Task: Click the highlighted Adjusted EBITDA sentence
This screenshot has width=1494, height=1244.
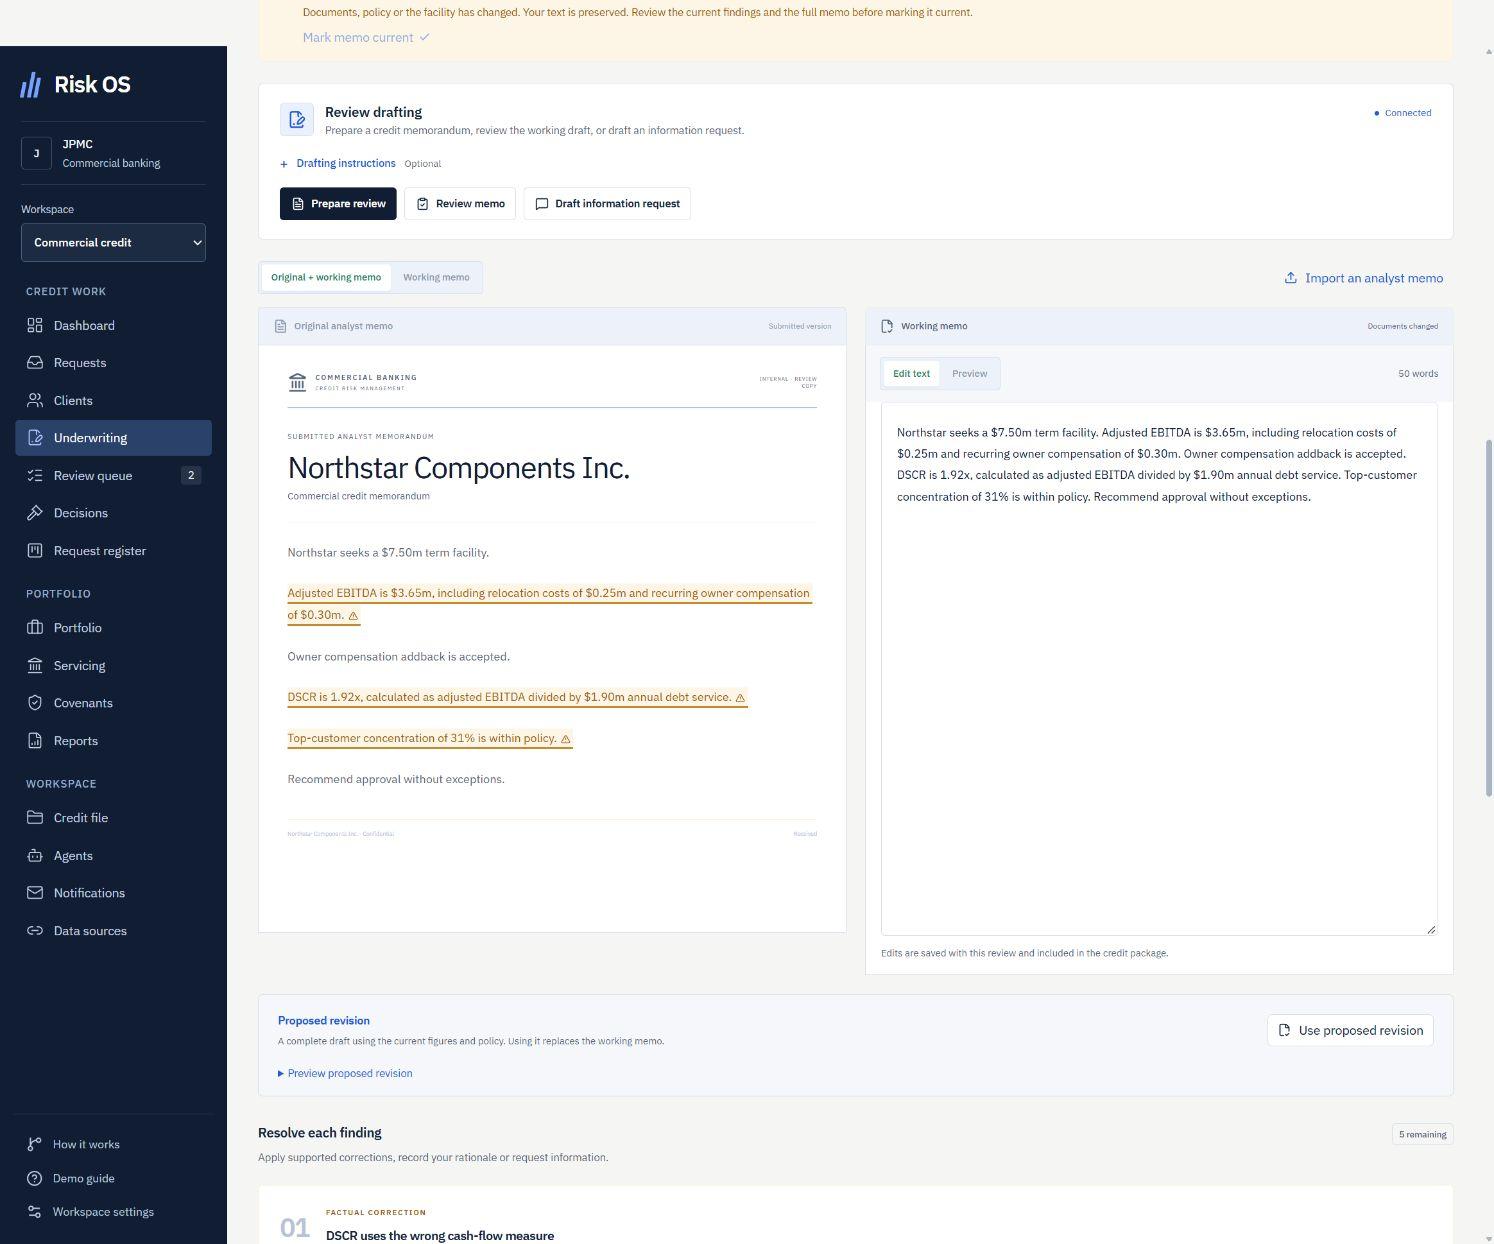Action: 549,605
